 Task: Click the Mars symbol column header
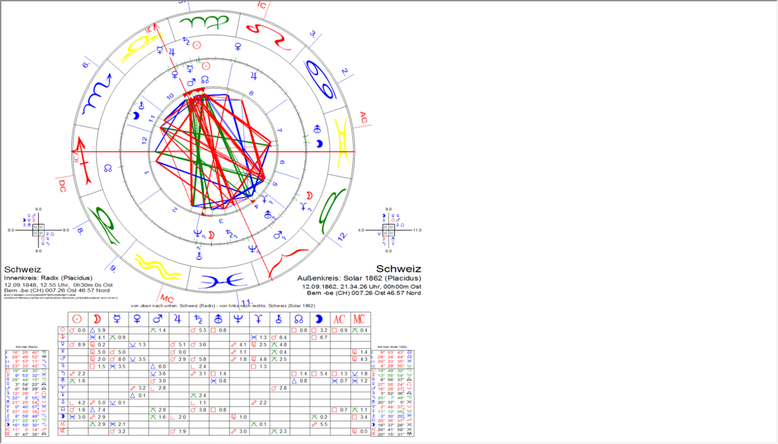pyautogui.click(x=158, y=319)
